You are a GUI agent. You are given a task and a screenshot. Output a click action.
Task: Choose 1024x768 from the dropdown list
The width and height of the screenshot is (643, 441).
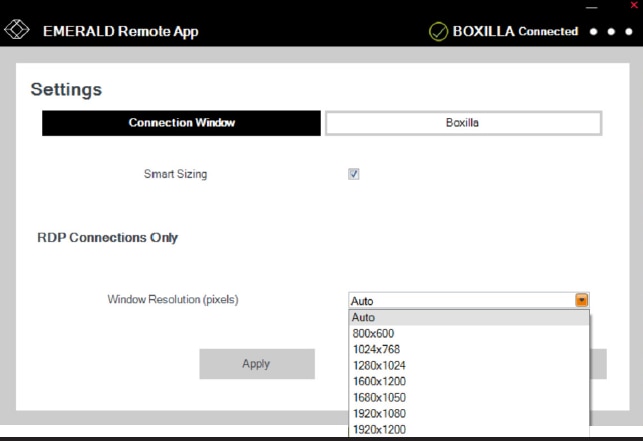click(469, 349)
